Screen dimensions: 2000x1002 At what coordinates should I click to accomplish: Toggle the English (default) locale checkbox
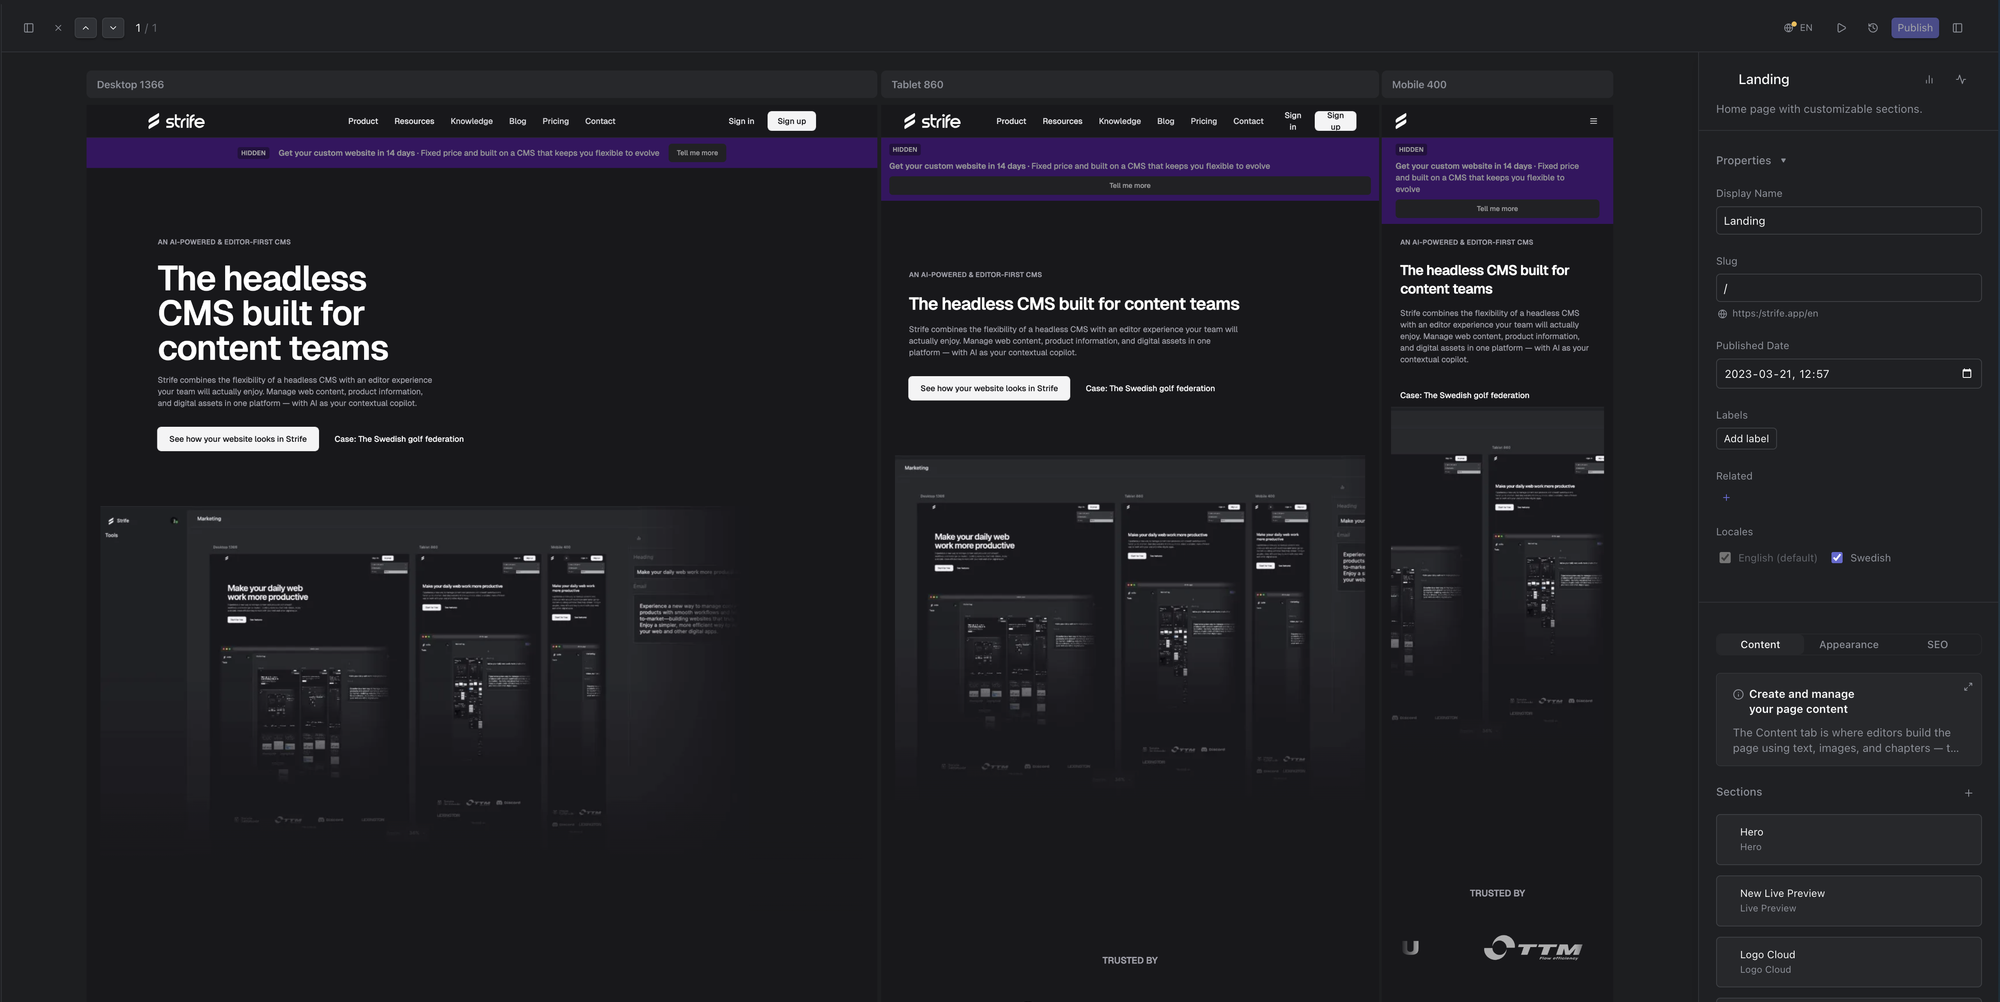point(1725,558)
